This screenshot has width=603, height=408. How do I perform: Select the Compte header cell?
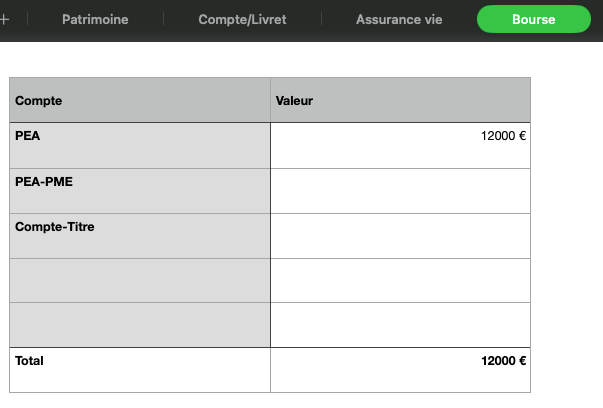(140, 100)
